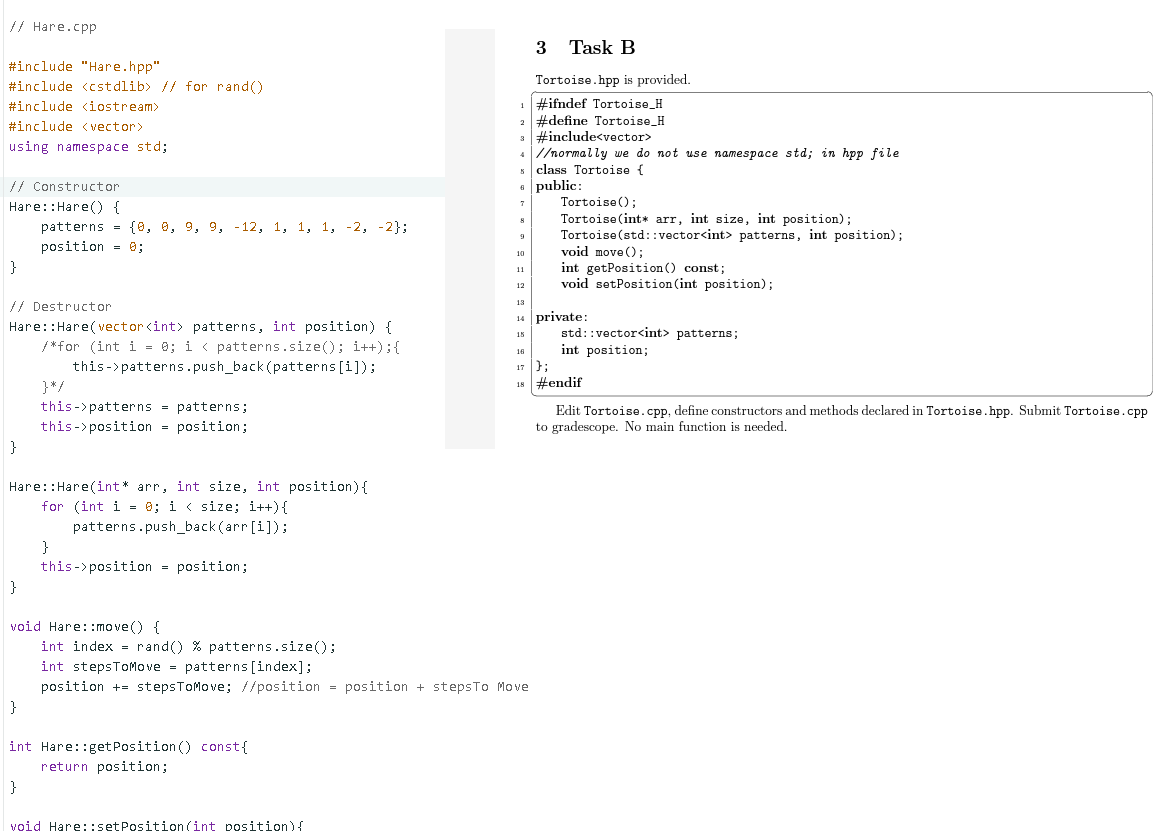
Task: Select the include <iostream> directive
Action: (x=83, y=106)
